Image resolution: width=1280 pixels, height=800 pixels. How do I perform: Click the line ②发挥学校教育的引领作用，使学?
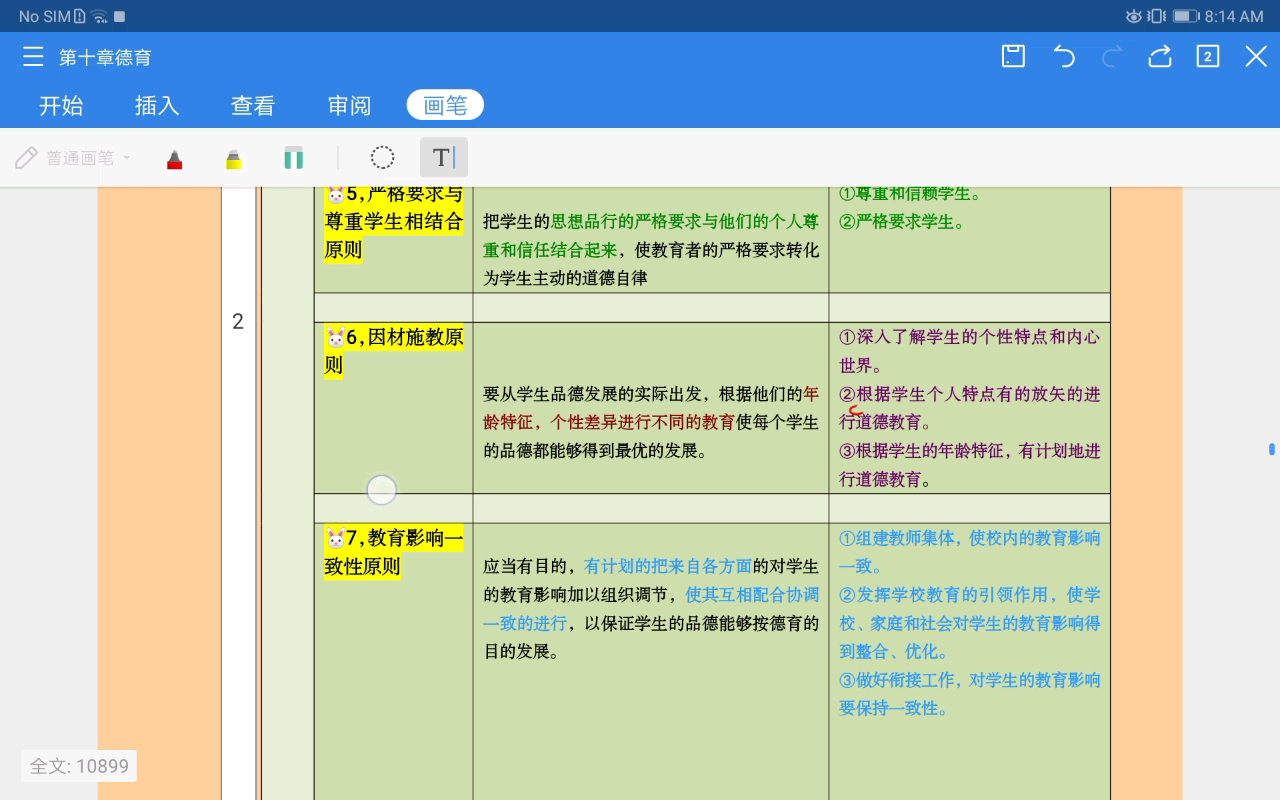(x=970, y=595)
